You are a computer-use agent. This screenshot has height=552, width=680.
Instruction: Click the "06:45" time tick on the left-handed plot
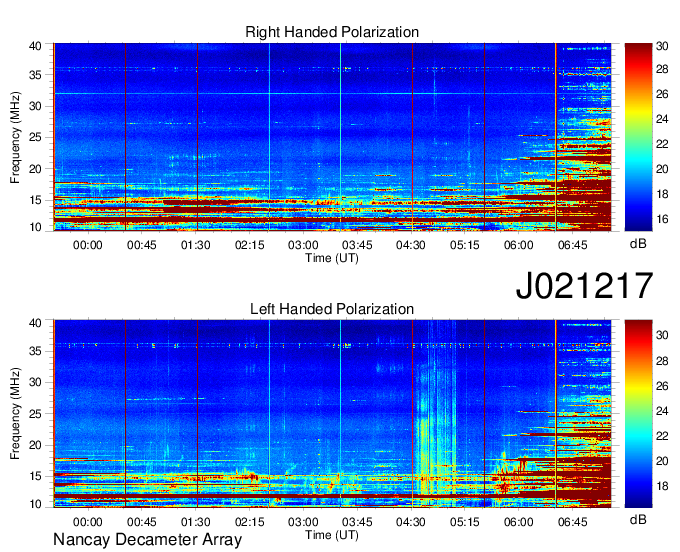click(572, 522)
